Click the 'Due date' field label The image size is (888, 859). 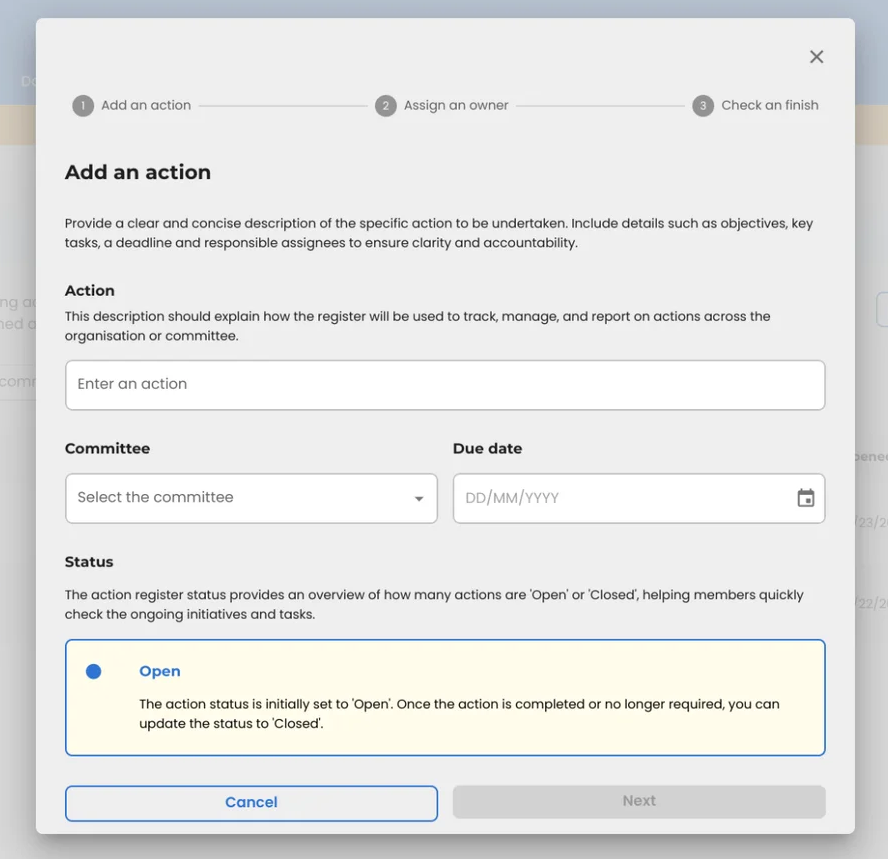487,449
